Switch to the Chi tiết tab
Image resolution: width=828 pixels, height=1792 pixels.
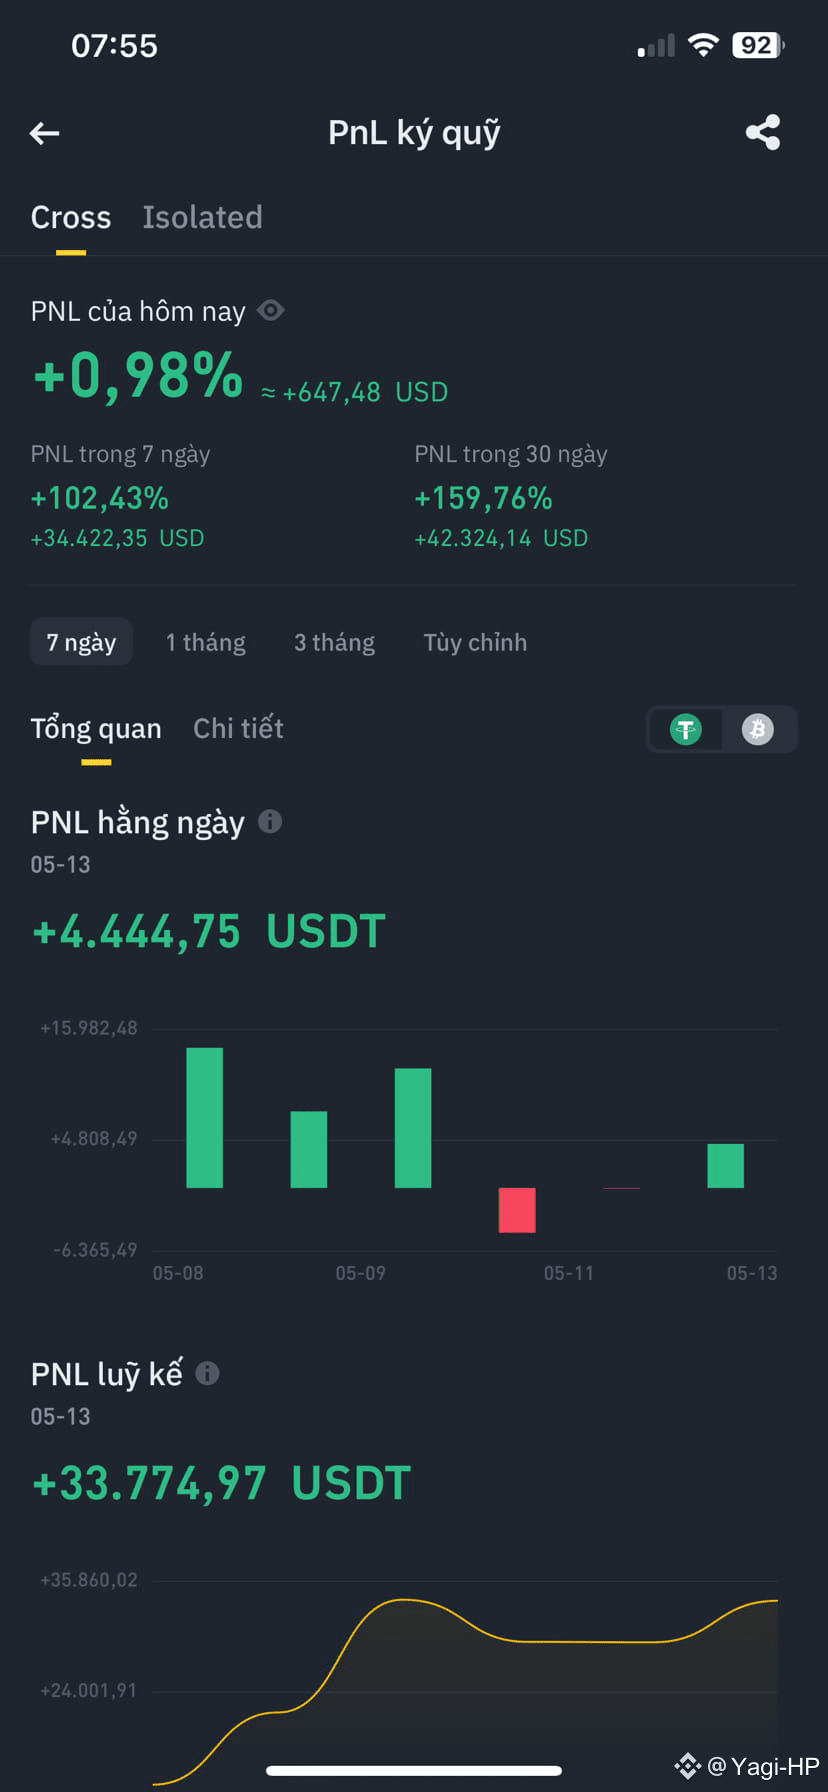click(x=238, y=728)
